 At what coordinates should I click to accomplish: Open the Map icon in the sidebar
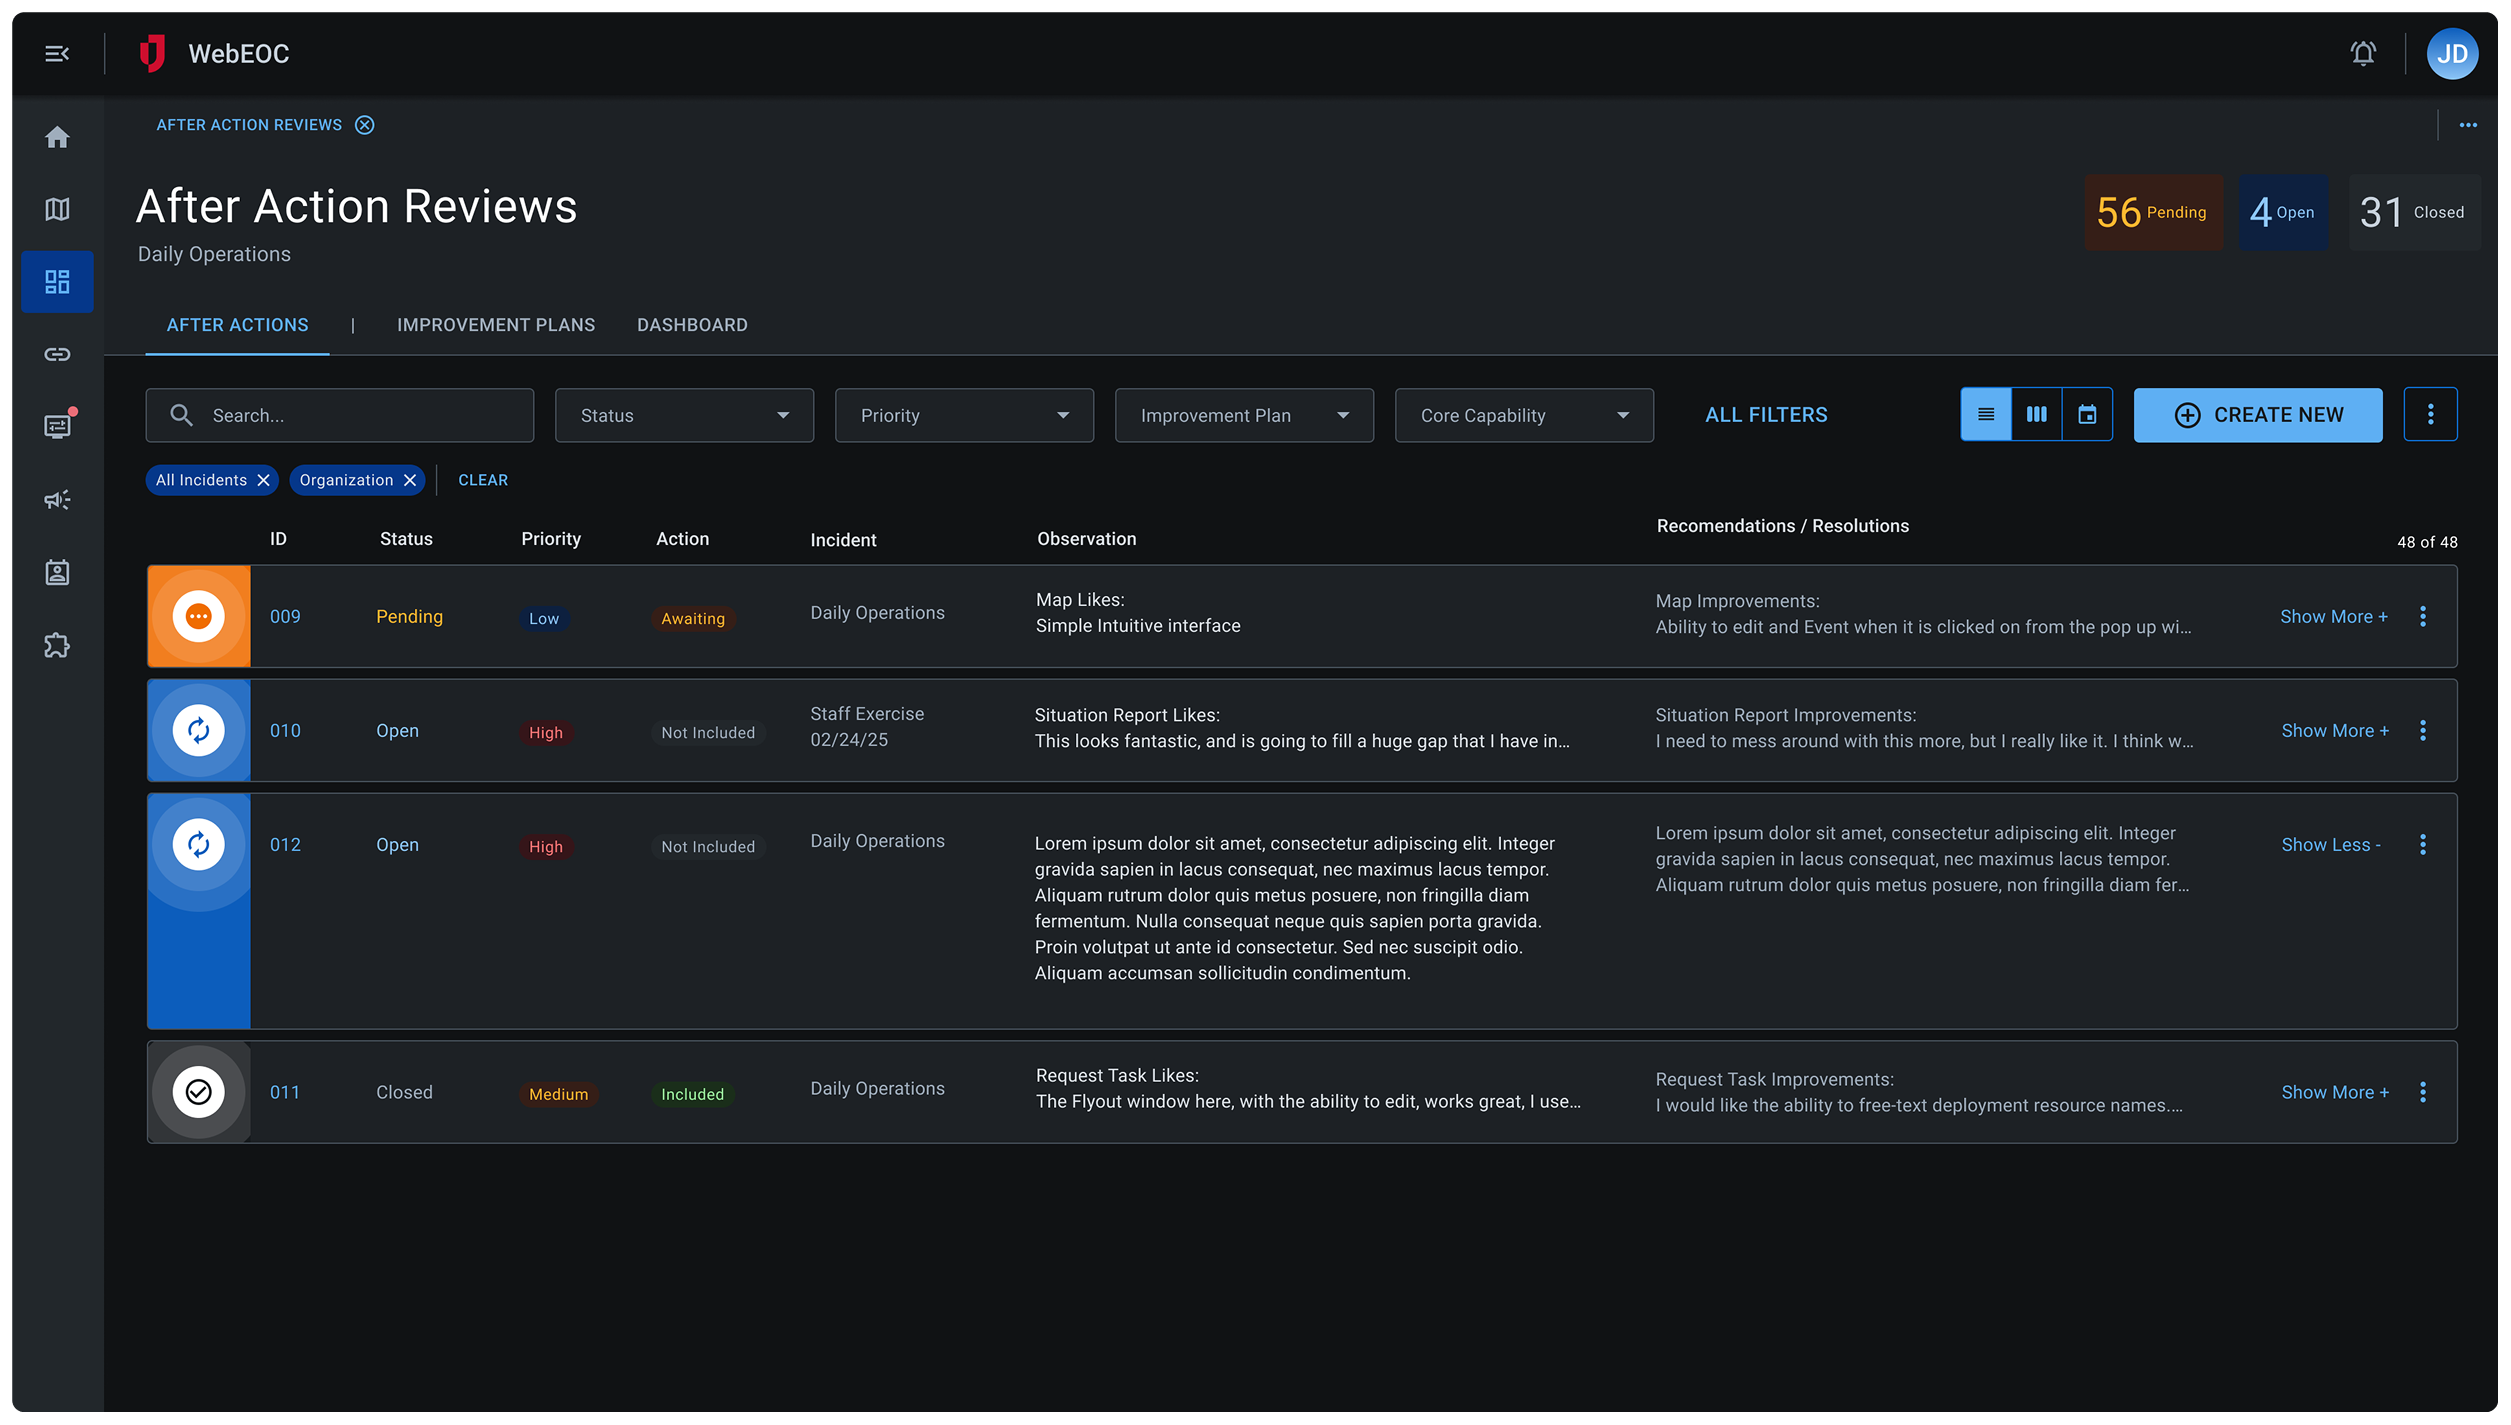[57, 209]
